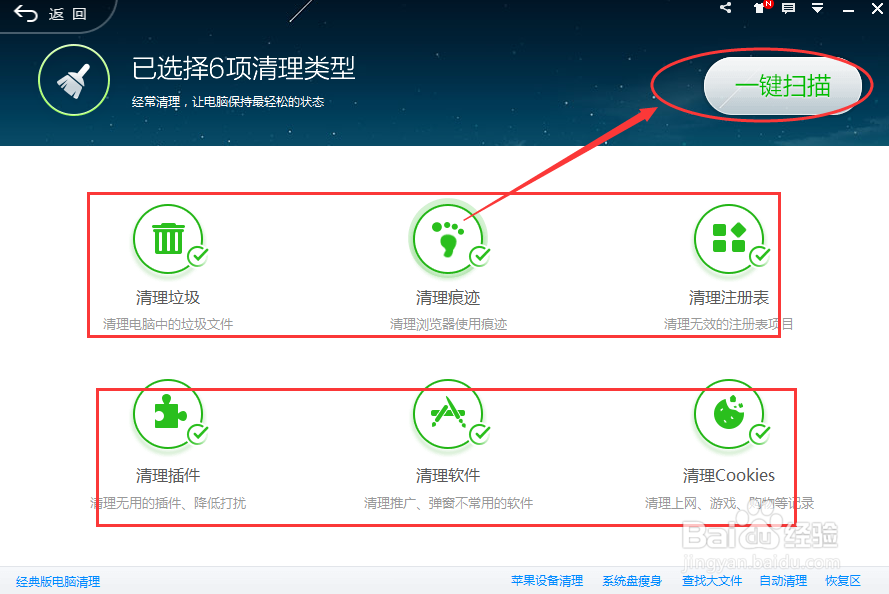This screenshot has width=889, height=594.
Task: Click 经常清理，让电脑保持最轻松的状态 subtitle
Action: [x=228, y=102]
